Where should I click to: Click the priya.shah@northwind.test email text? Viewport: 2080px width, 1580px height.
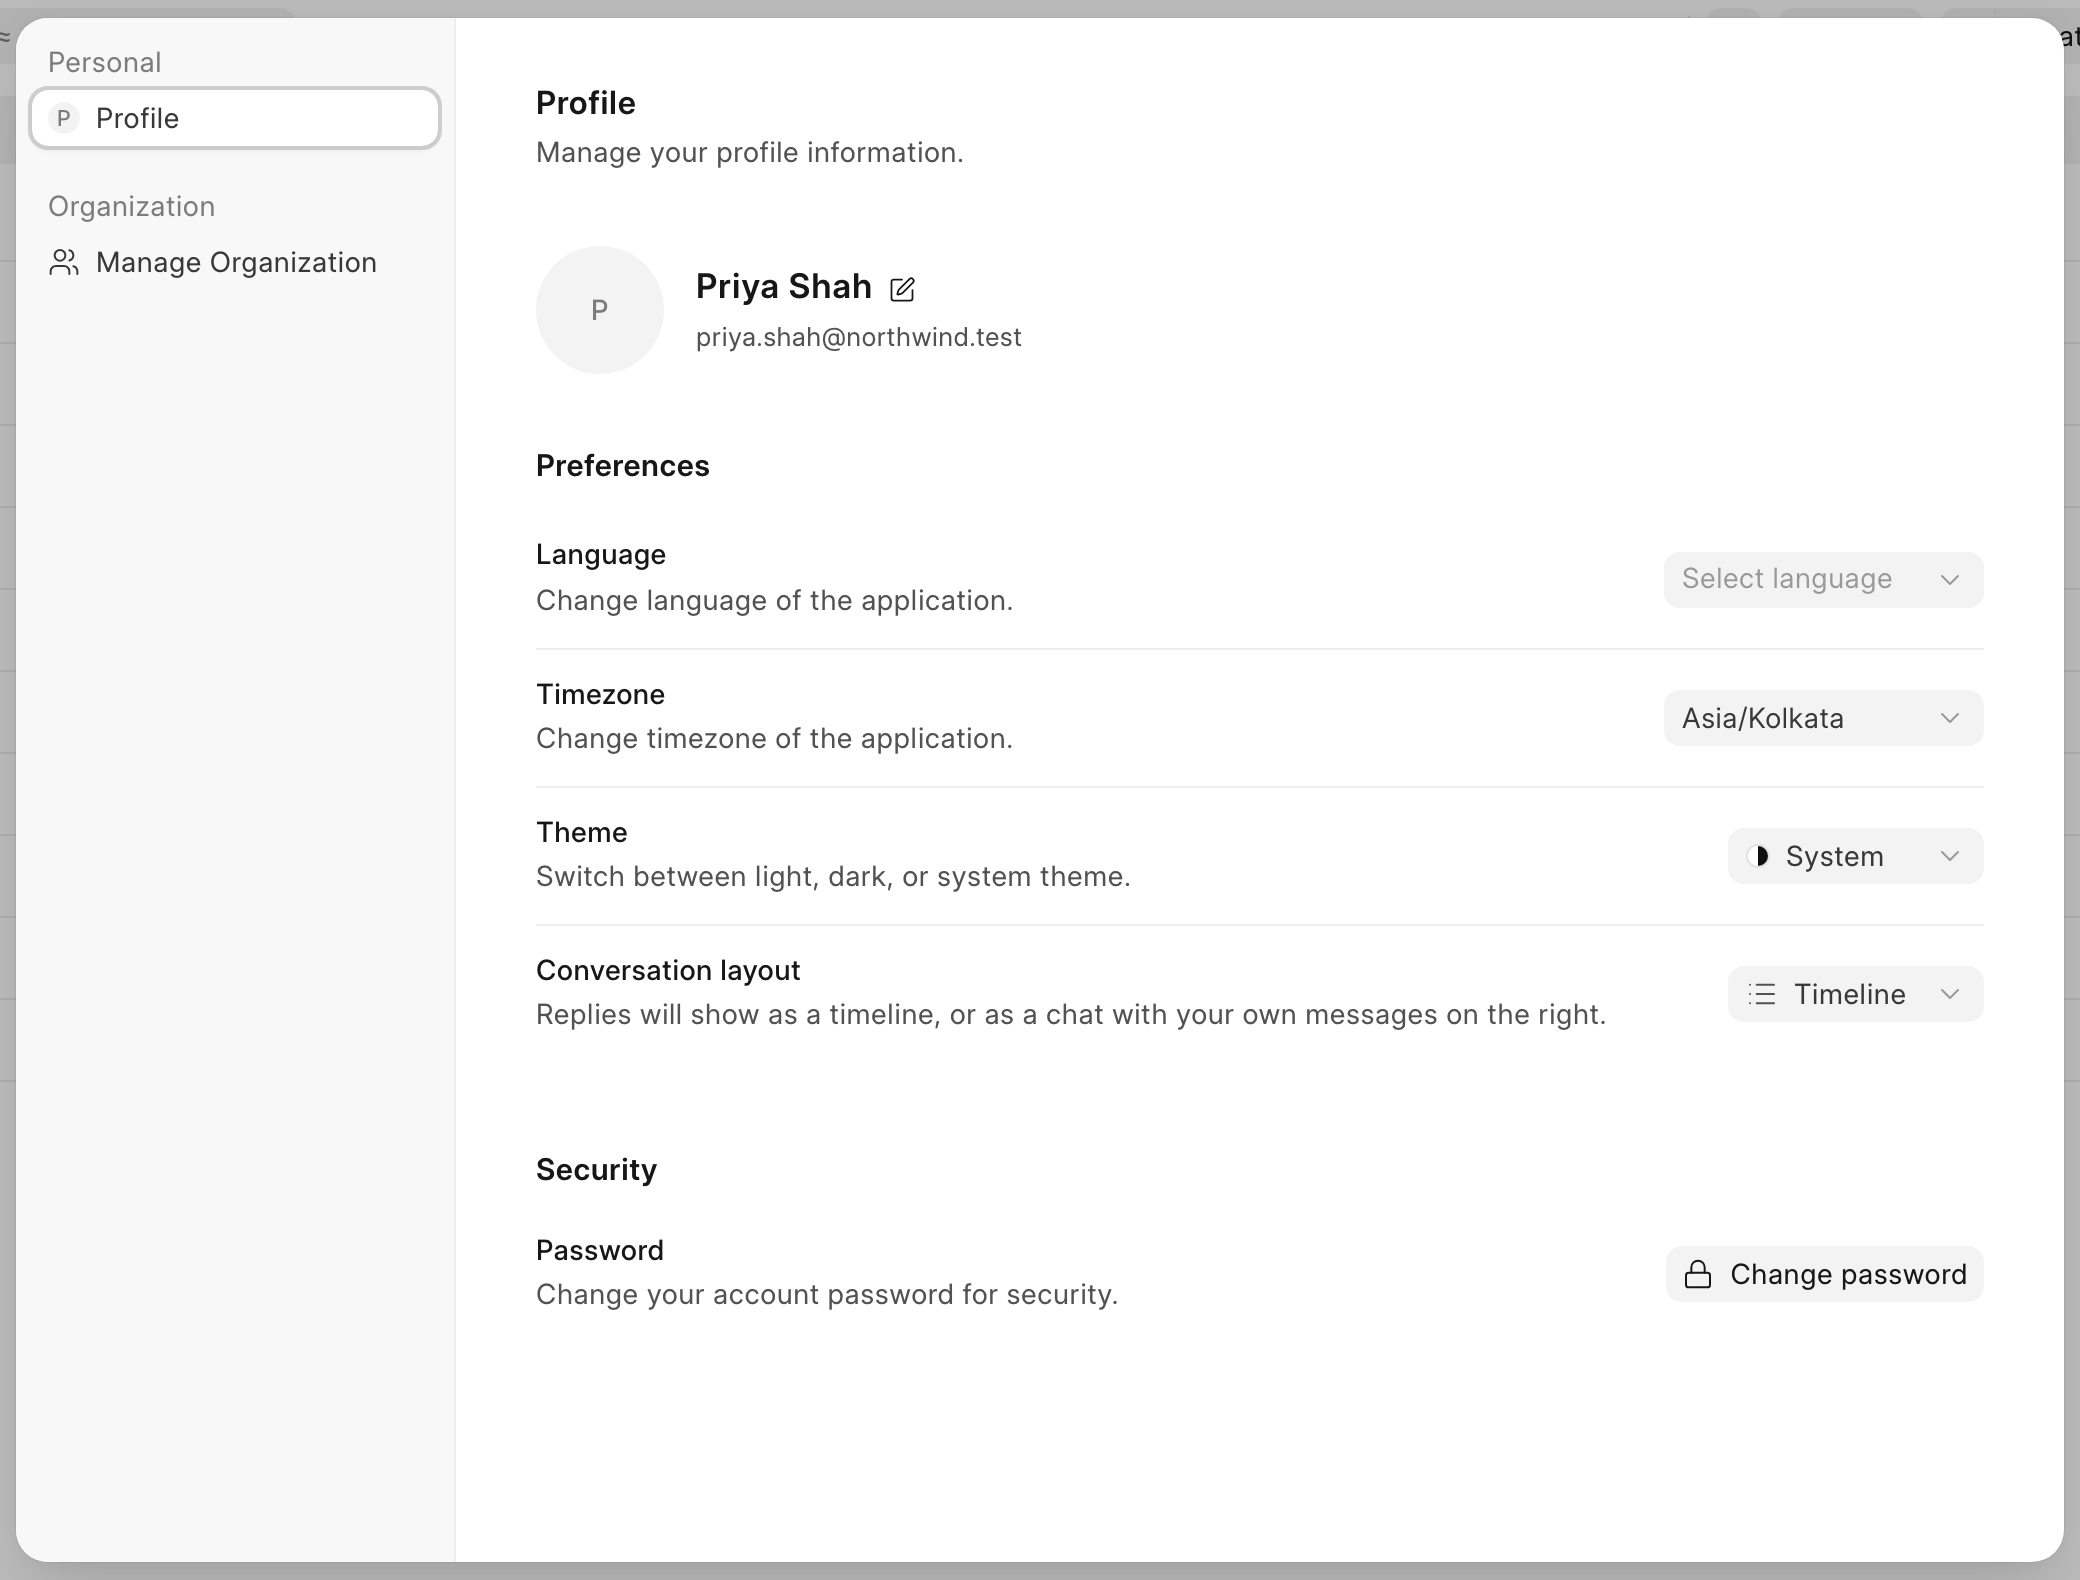(858, 337)
